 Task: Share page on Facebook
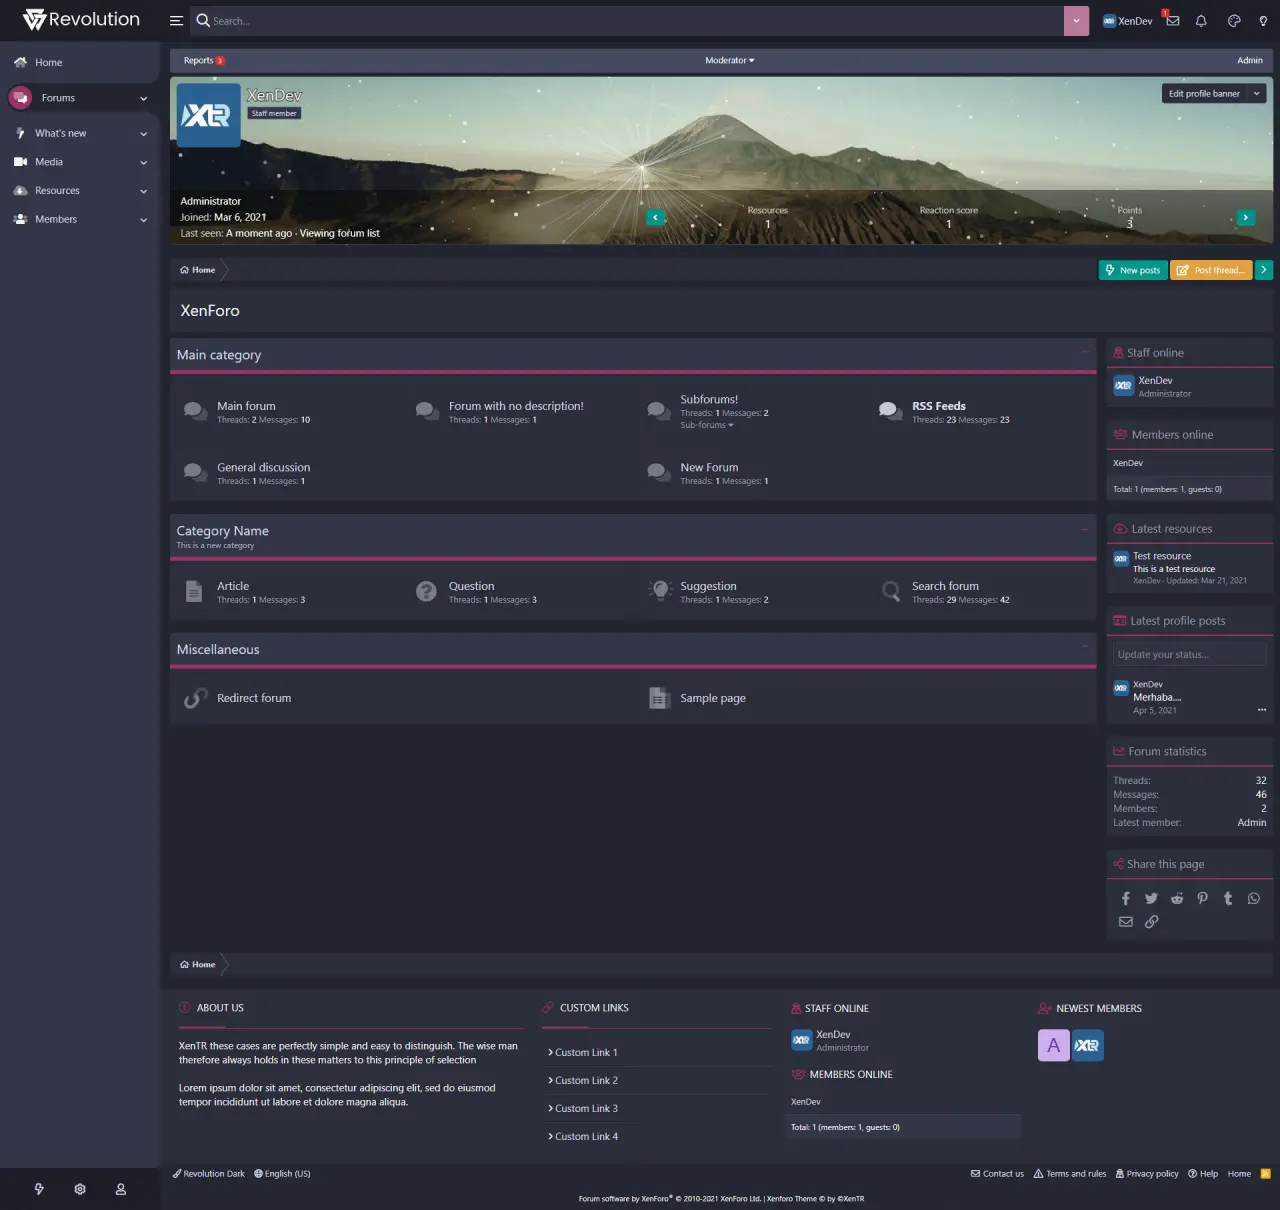tap(1126, 899)
